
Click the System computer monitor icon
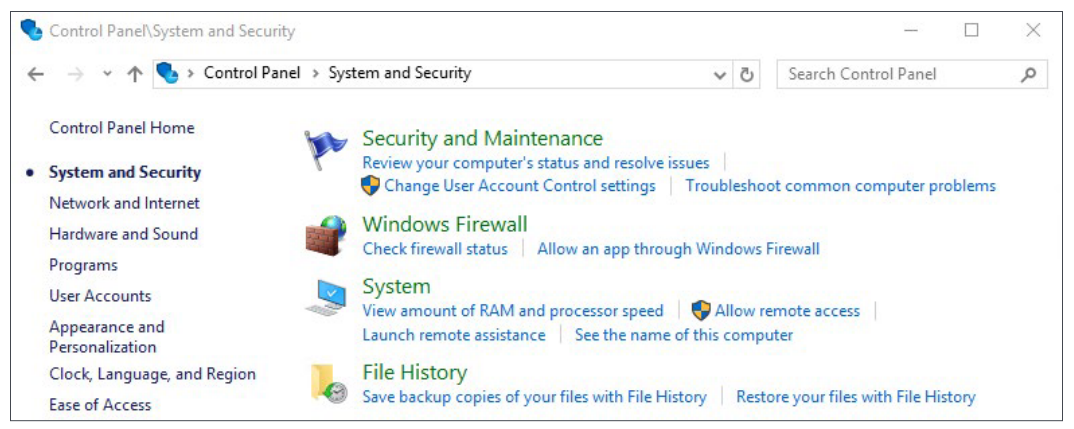(x=326, y=298)
